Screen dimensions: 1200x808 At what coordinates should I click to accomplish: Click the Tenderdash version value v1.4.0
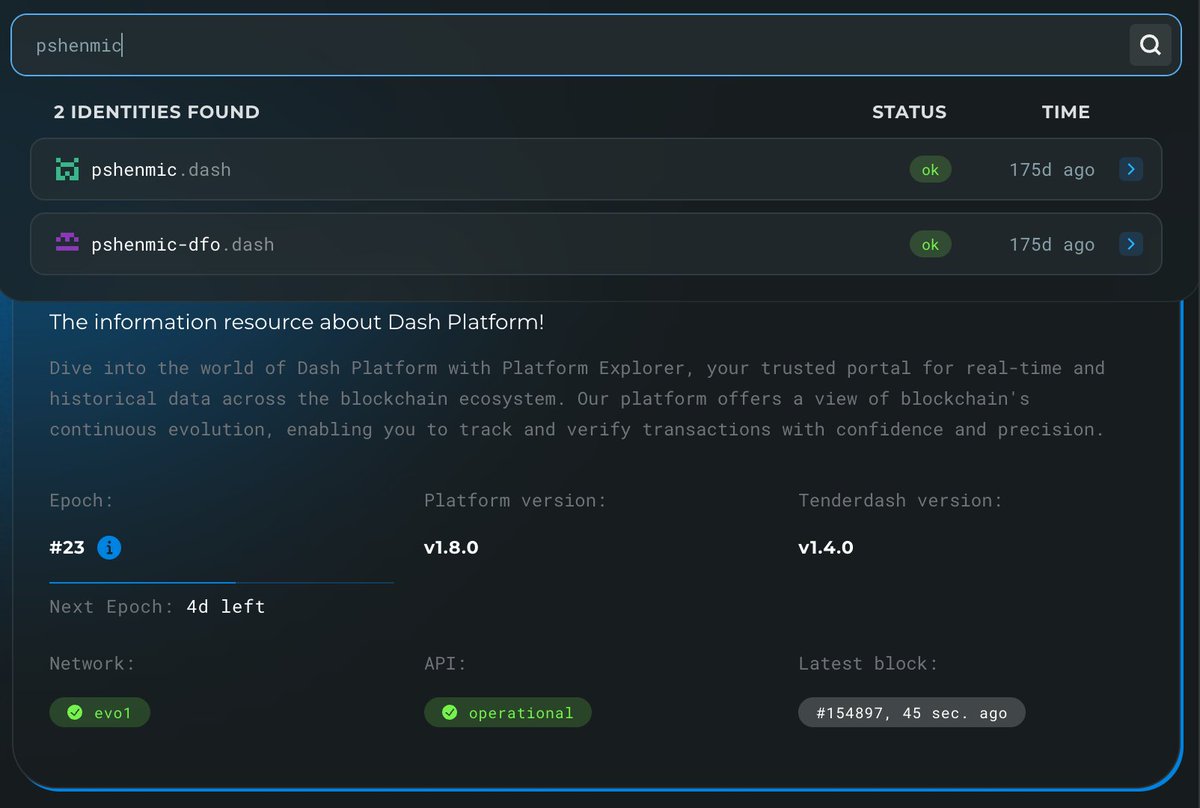coord(826,548)
